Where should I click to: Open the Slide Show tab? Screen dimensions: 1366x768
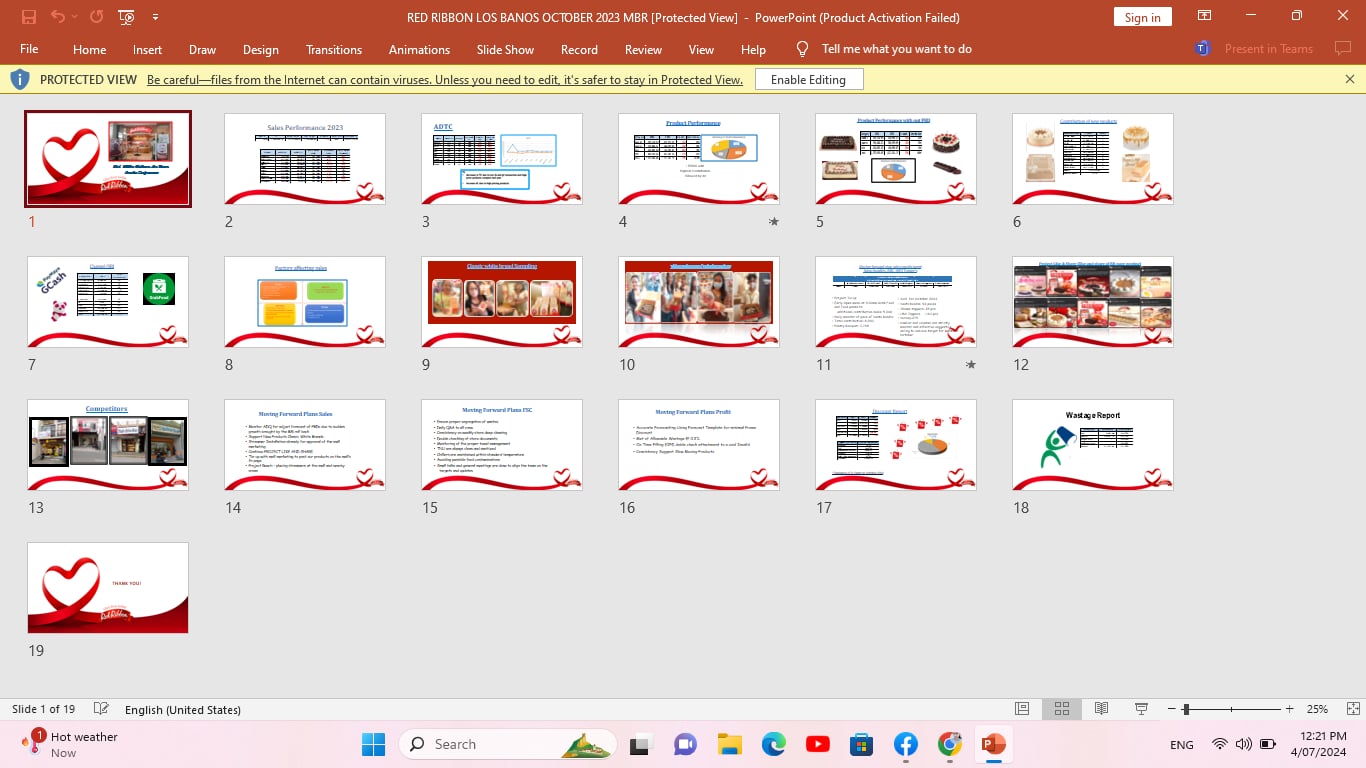pos(505,49)
